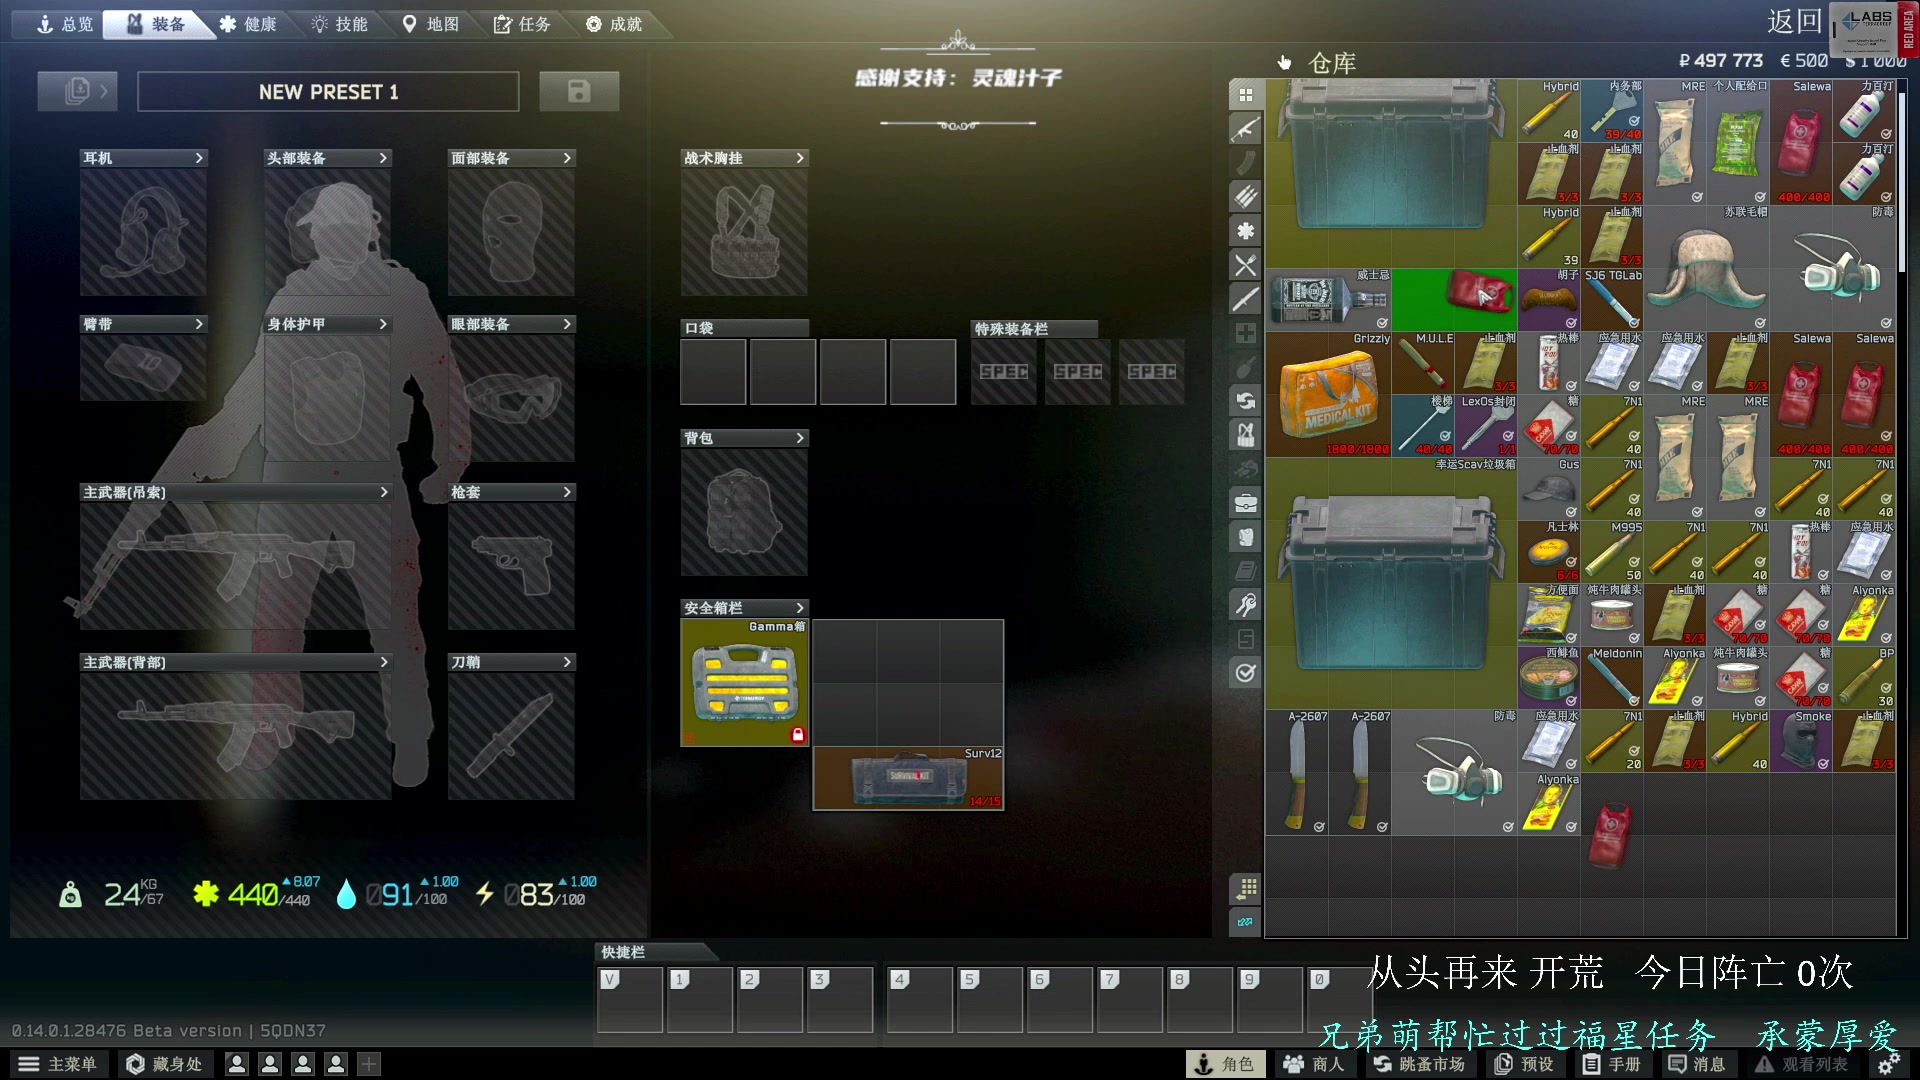Open 消息 messages

click(1697, 1064)
